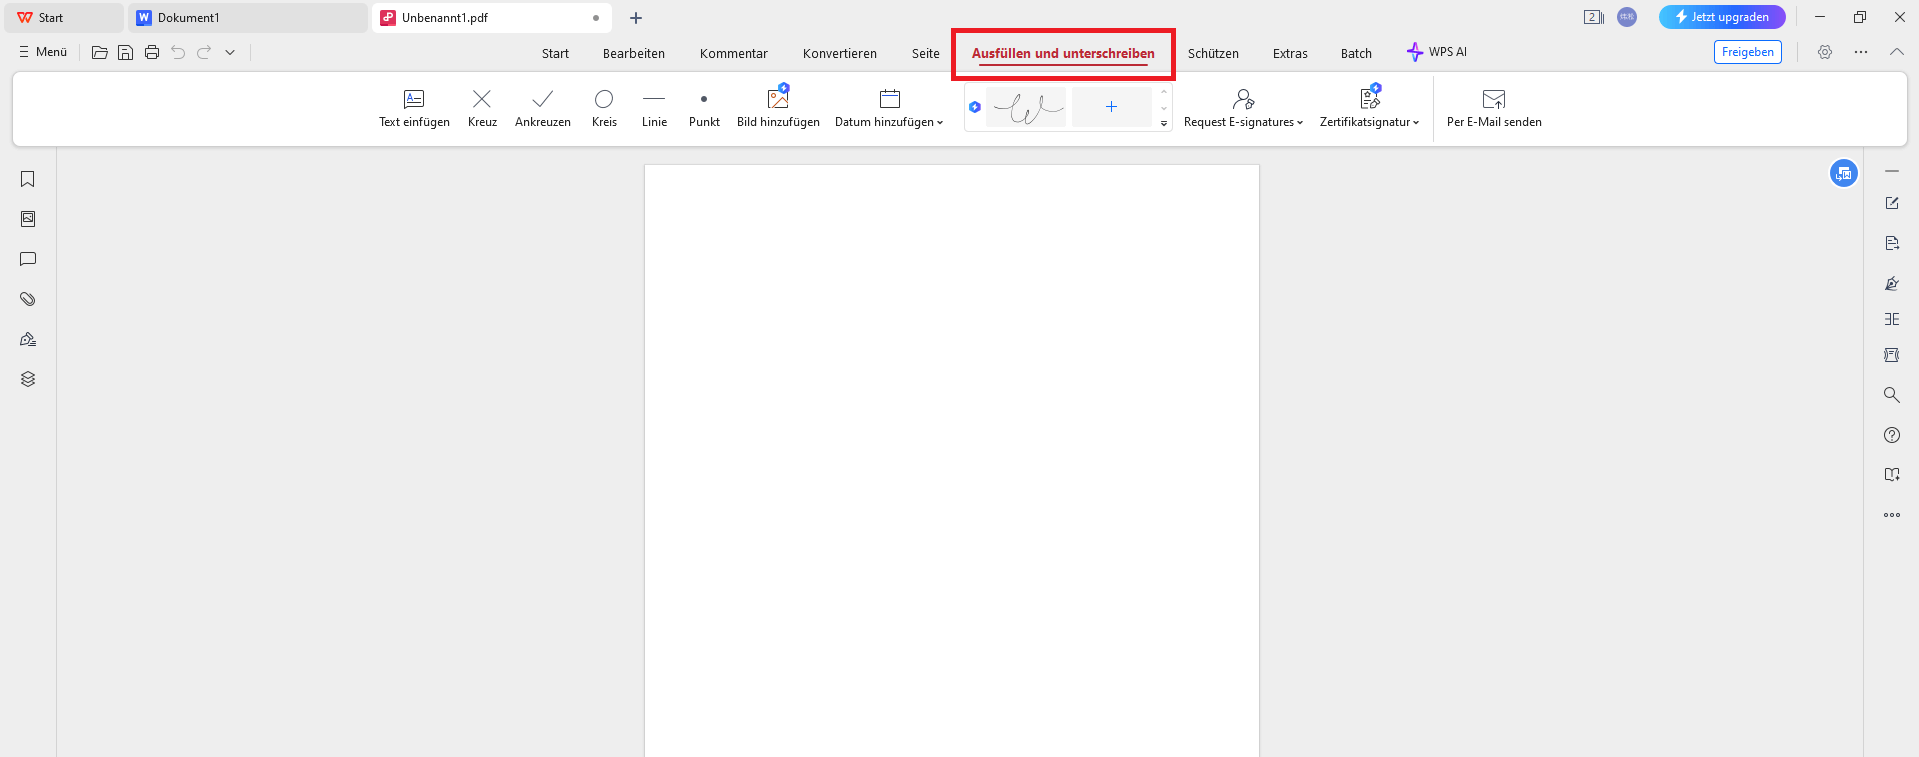Open the window count indicator icon

1594,17
